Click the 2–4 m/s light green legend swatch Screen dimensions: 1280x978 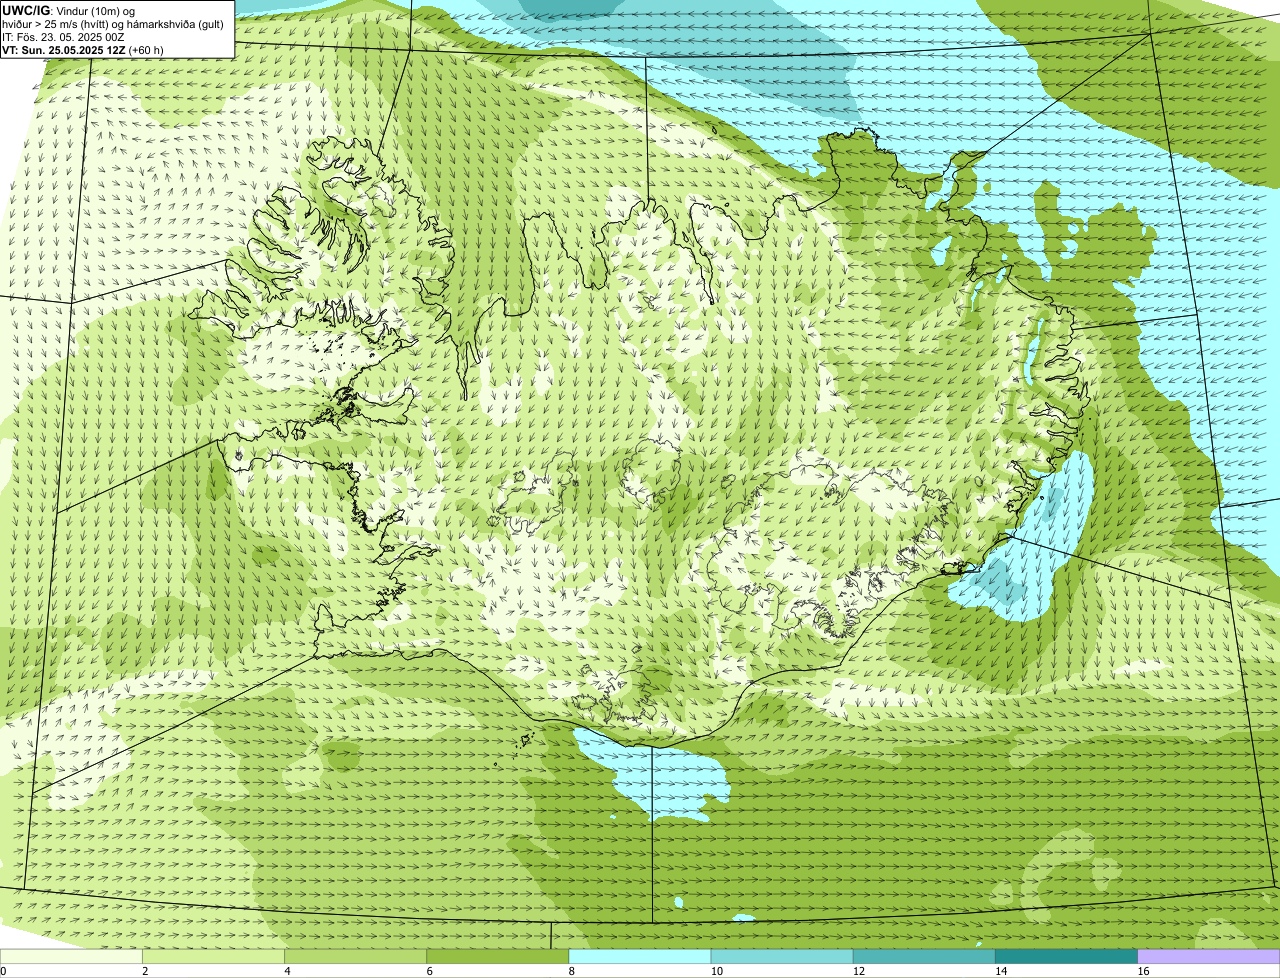tap(214, 957)
